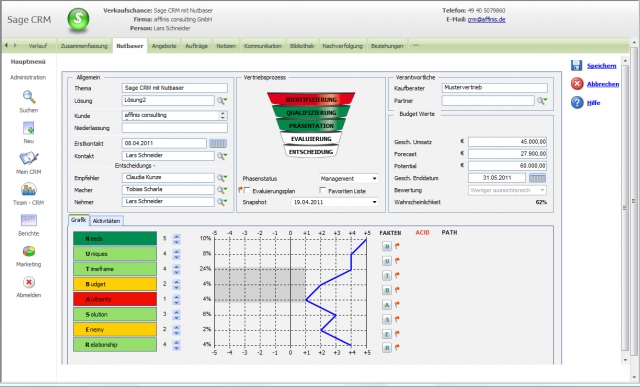Click the Kunde field spinner

point(223,116)
